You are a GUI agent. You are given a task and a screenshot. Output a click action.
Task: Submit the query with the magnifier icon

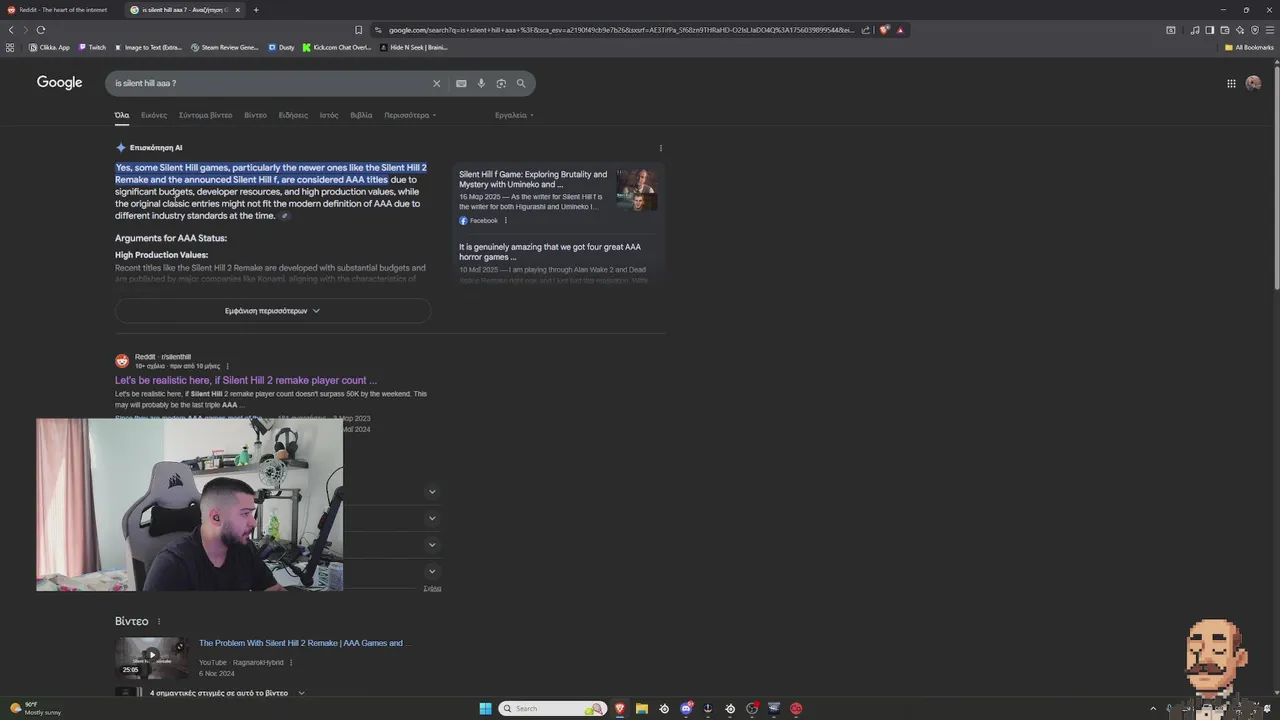(x=521, y=83)
